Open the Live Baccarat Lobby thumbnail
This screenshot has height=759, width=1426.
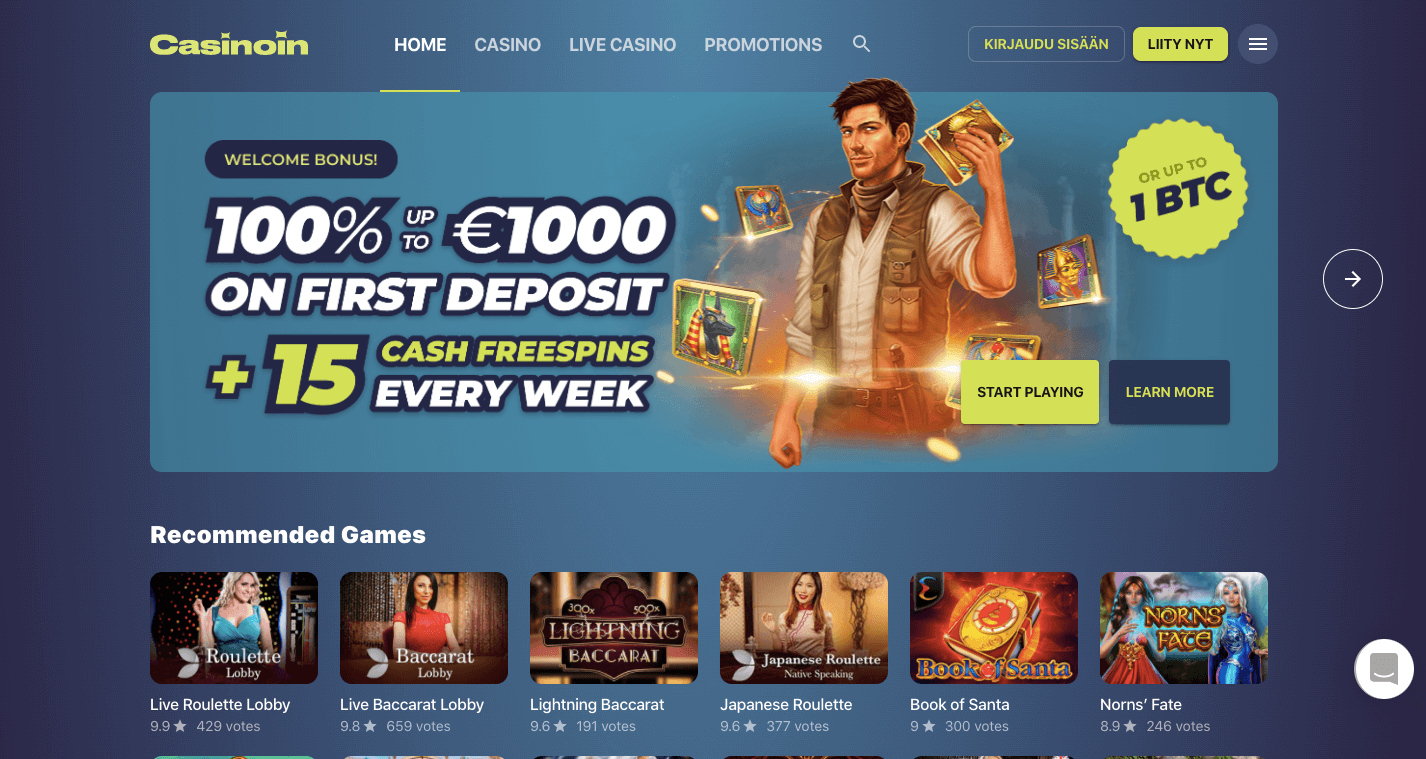tap(424, 628)
